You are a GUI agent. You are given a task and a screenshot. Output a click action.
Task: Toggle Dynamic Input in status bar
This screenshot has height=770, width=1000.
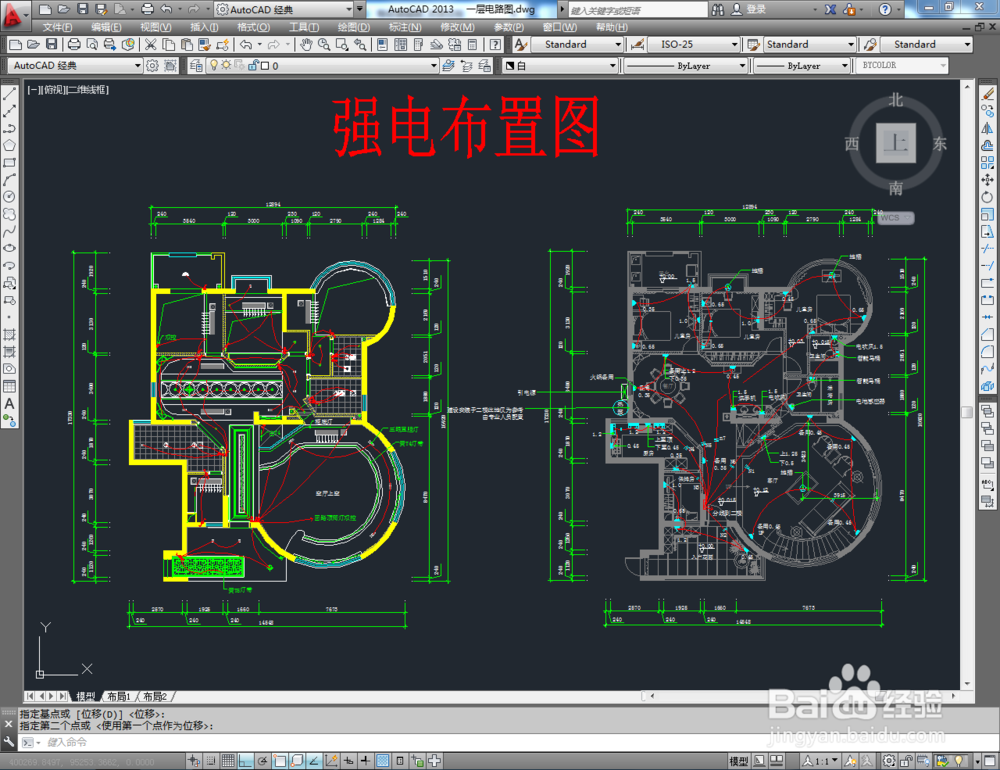click(x=348, y=760)
